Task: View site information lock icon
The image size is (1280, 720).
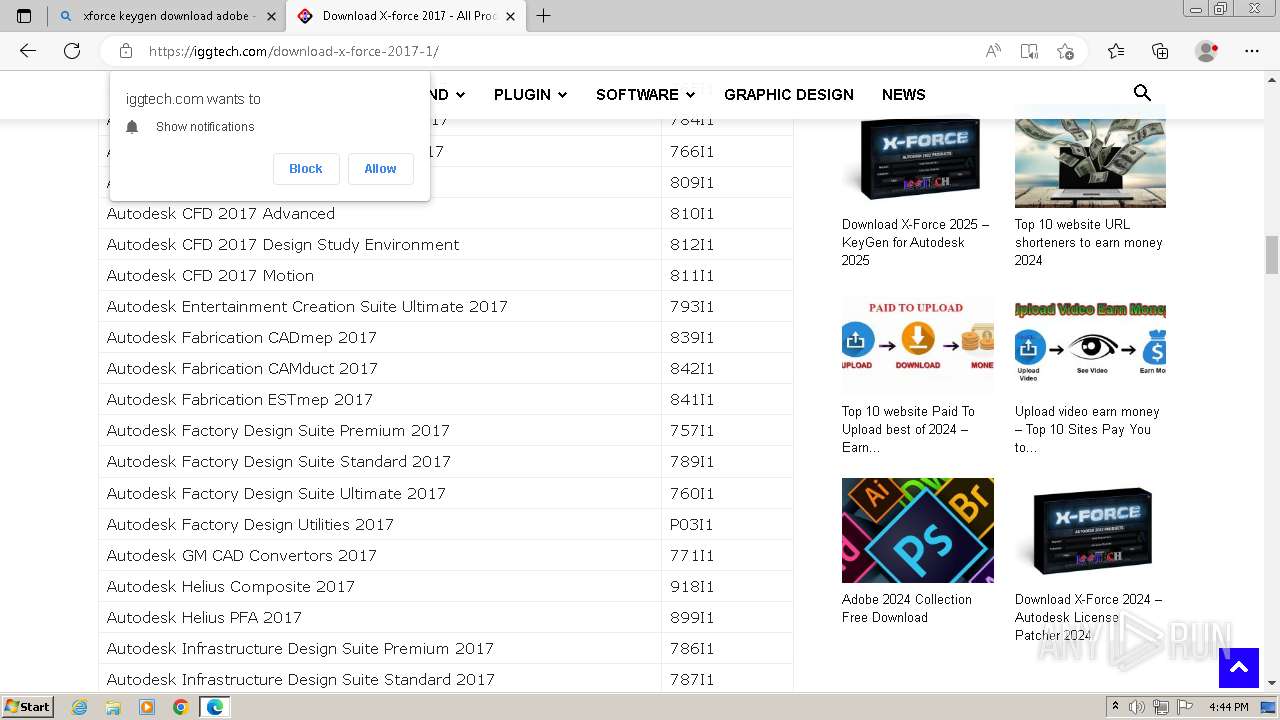Action: 126,51
